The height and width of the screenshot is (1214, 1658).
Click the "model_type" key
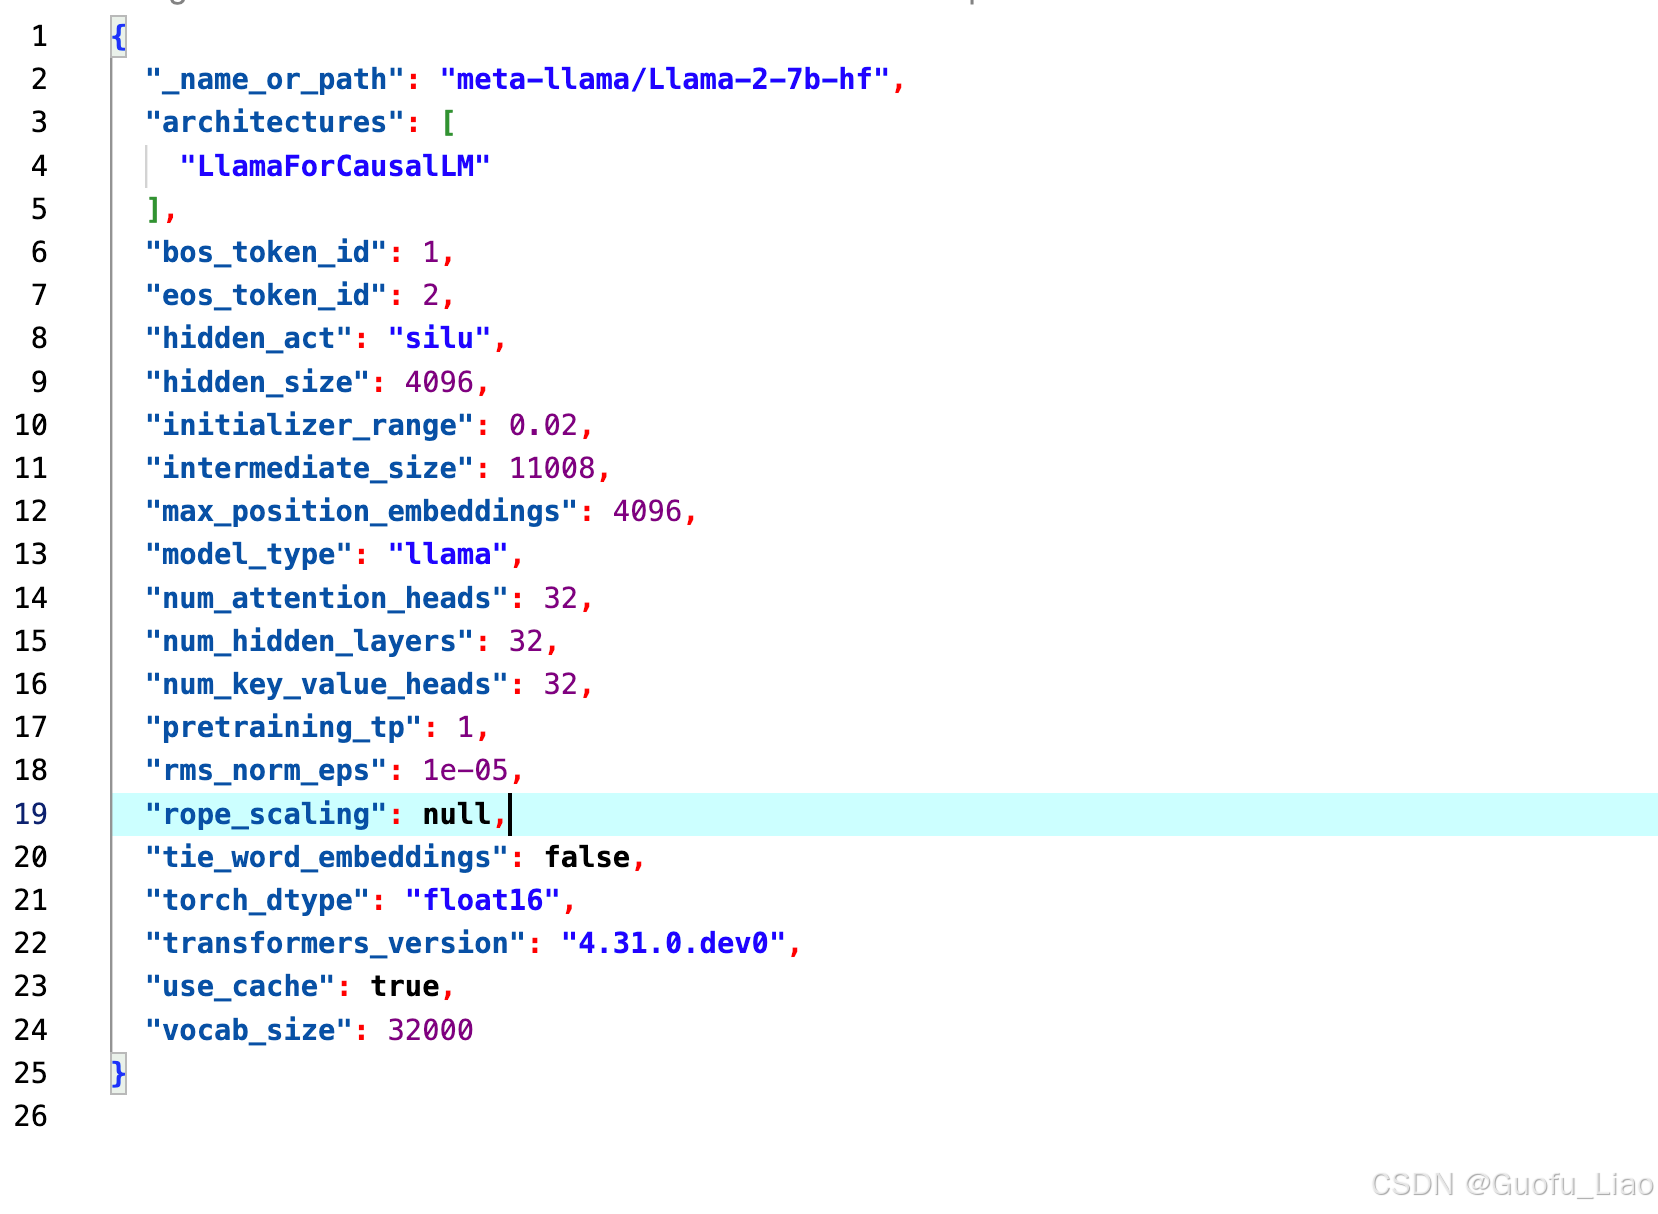pos(249,554)
